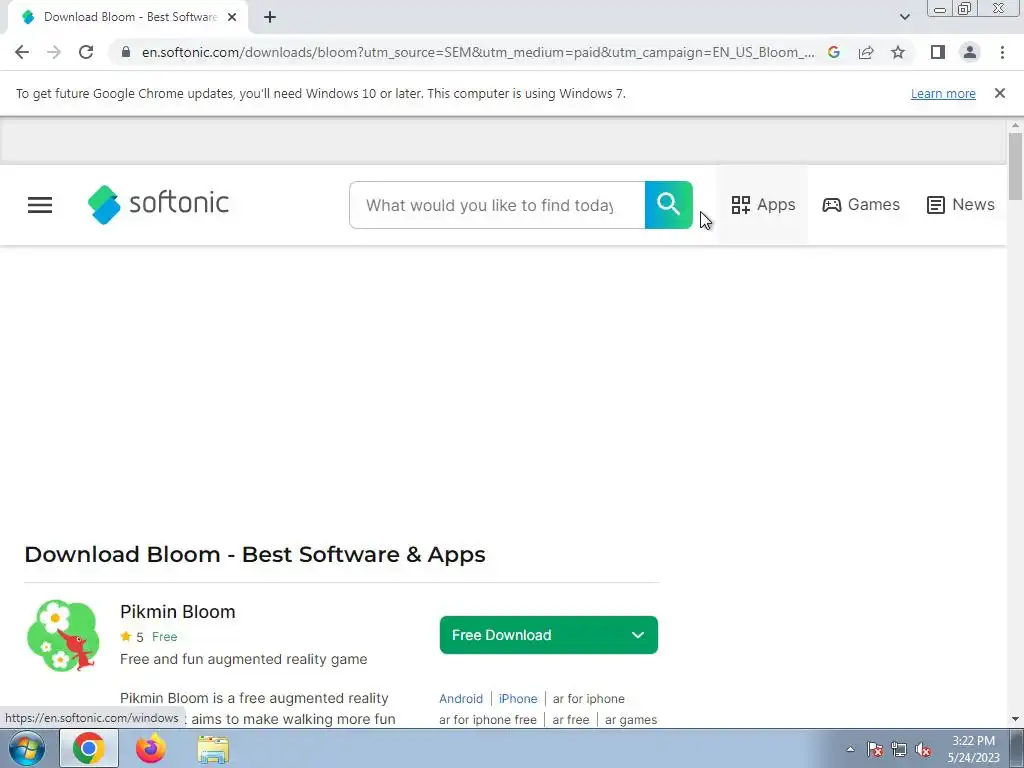Click the 'Free' license label
1024x768 pixels.
click(165, 637)
